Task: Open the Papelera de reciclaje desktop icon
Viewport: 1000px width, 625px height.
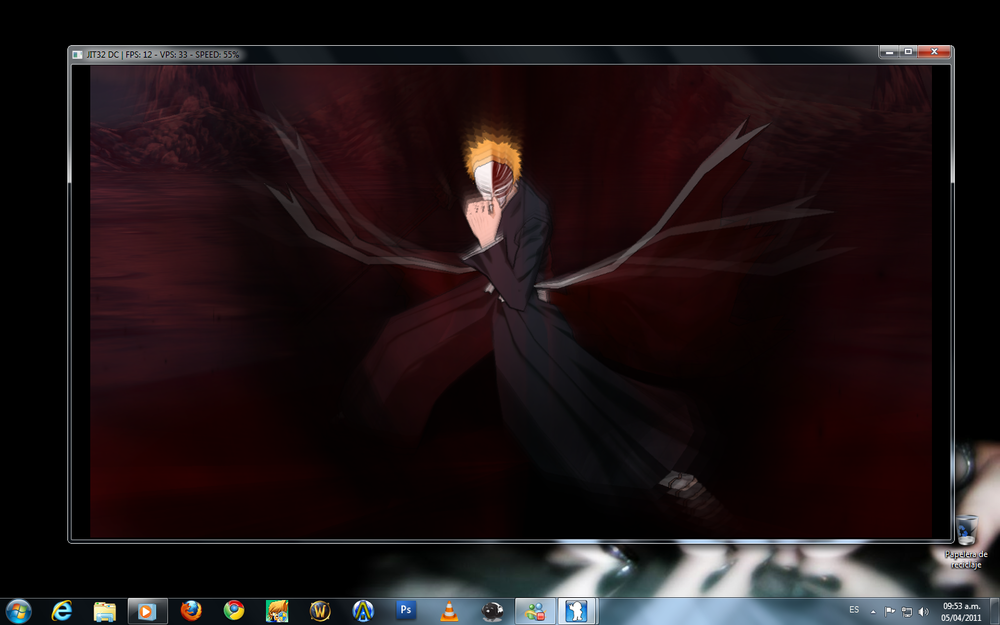Action: [966, 541]
